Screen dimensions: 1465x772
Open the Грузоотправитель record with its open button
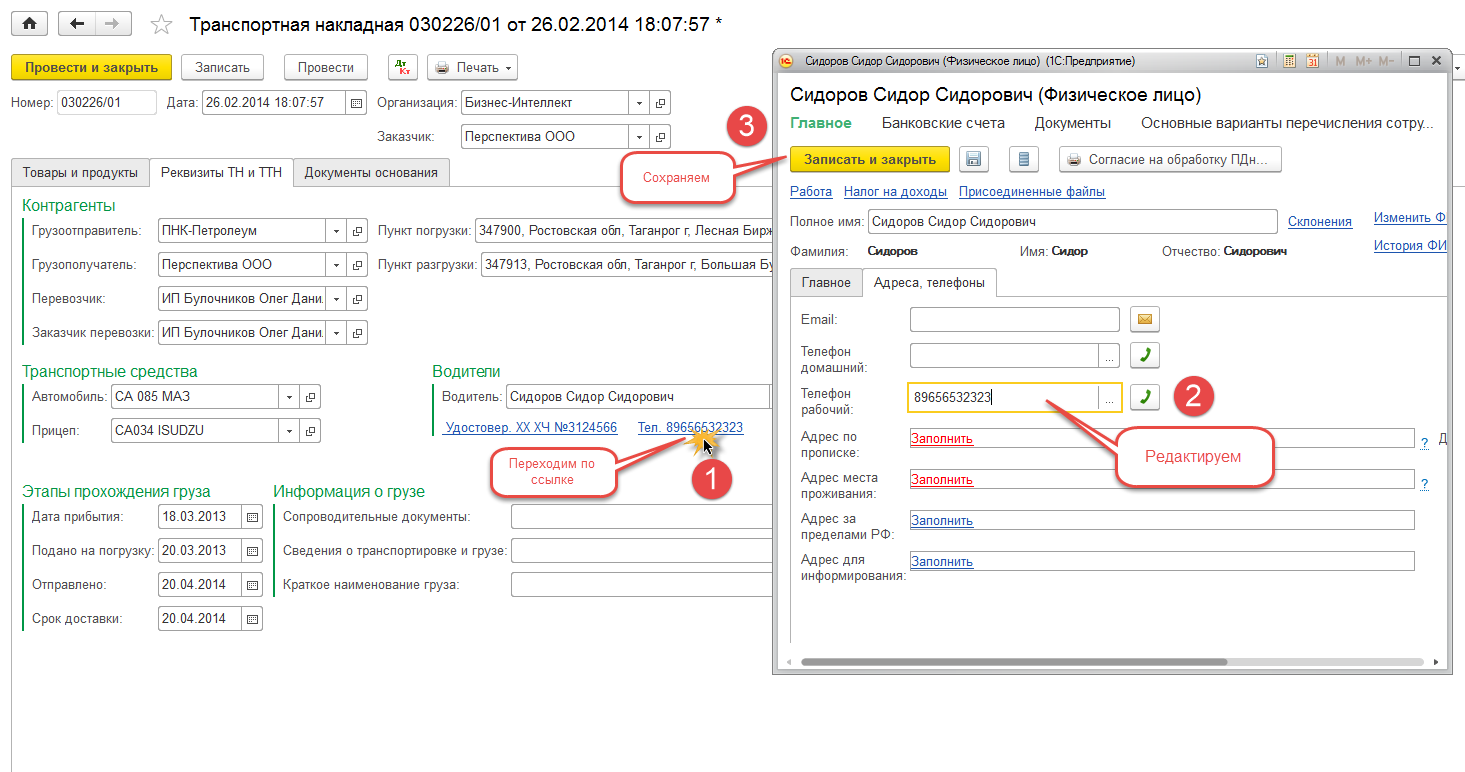(358, 231)
